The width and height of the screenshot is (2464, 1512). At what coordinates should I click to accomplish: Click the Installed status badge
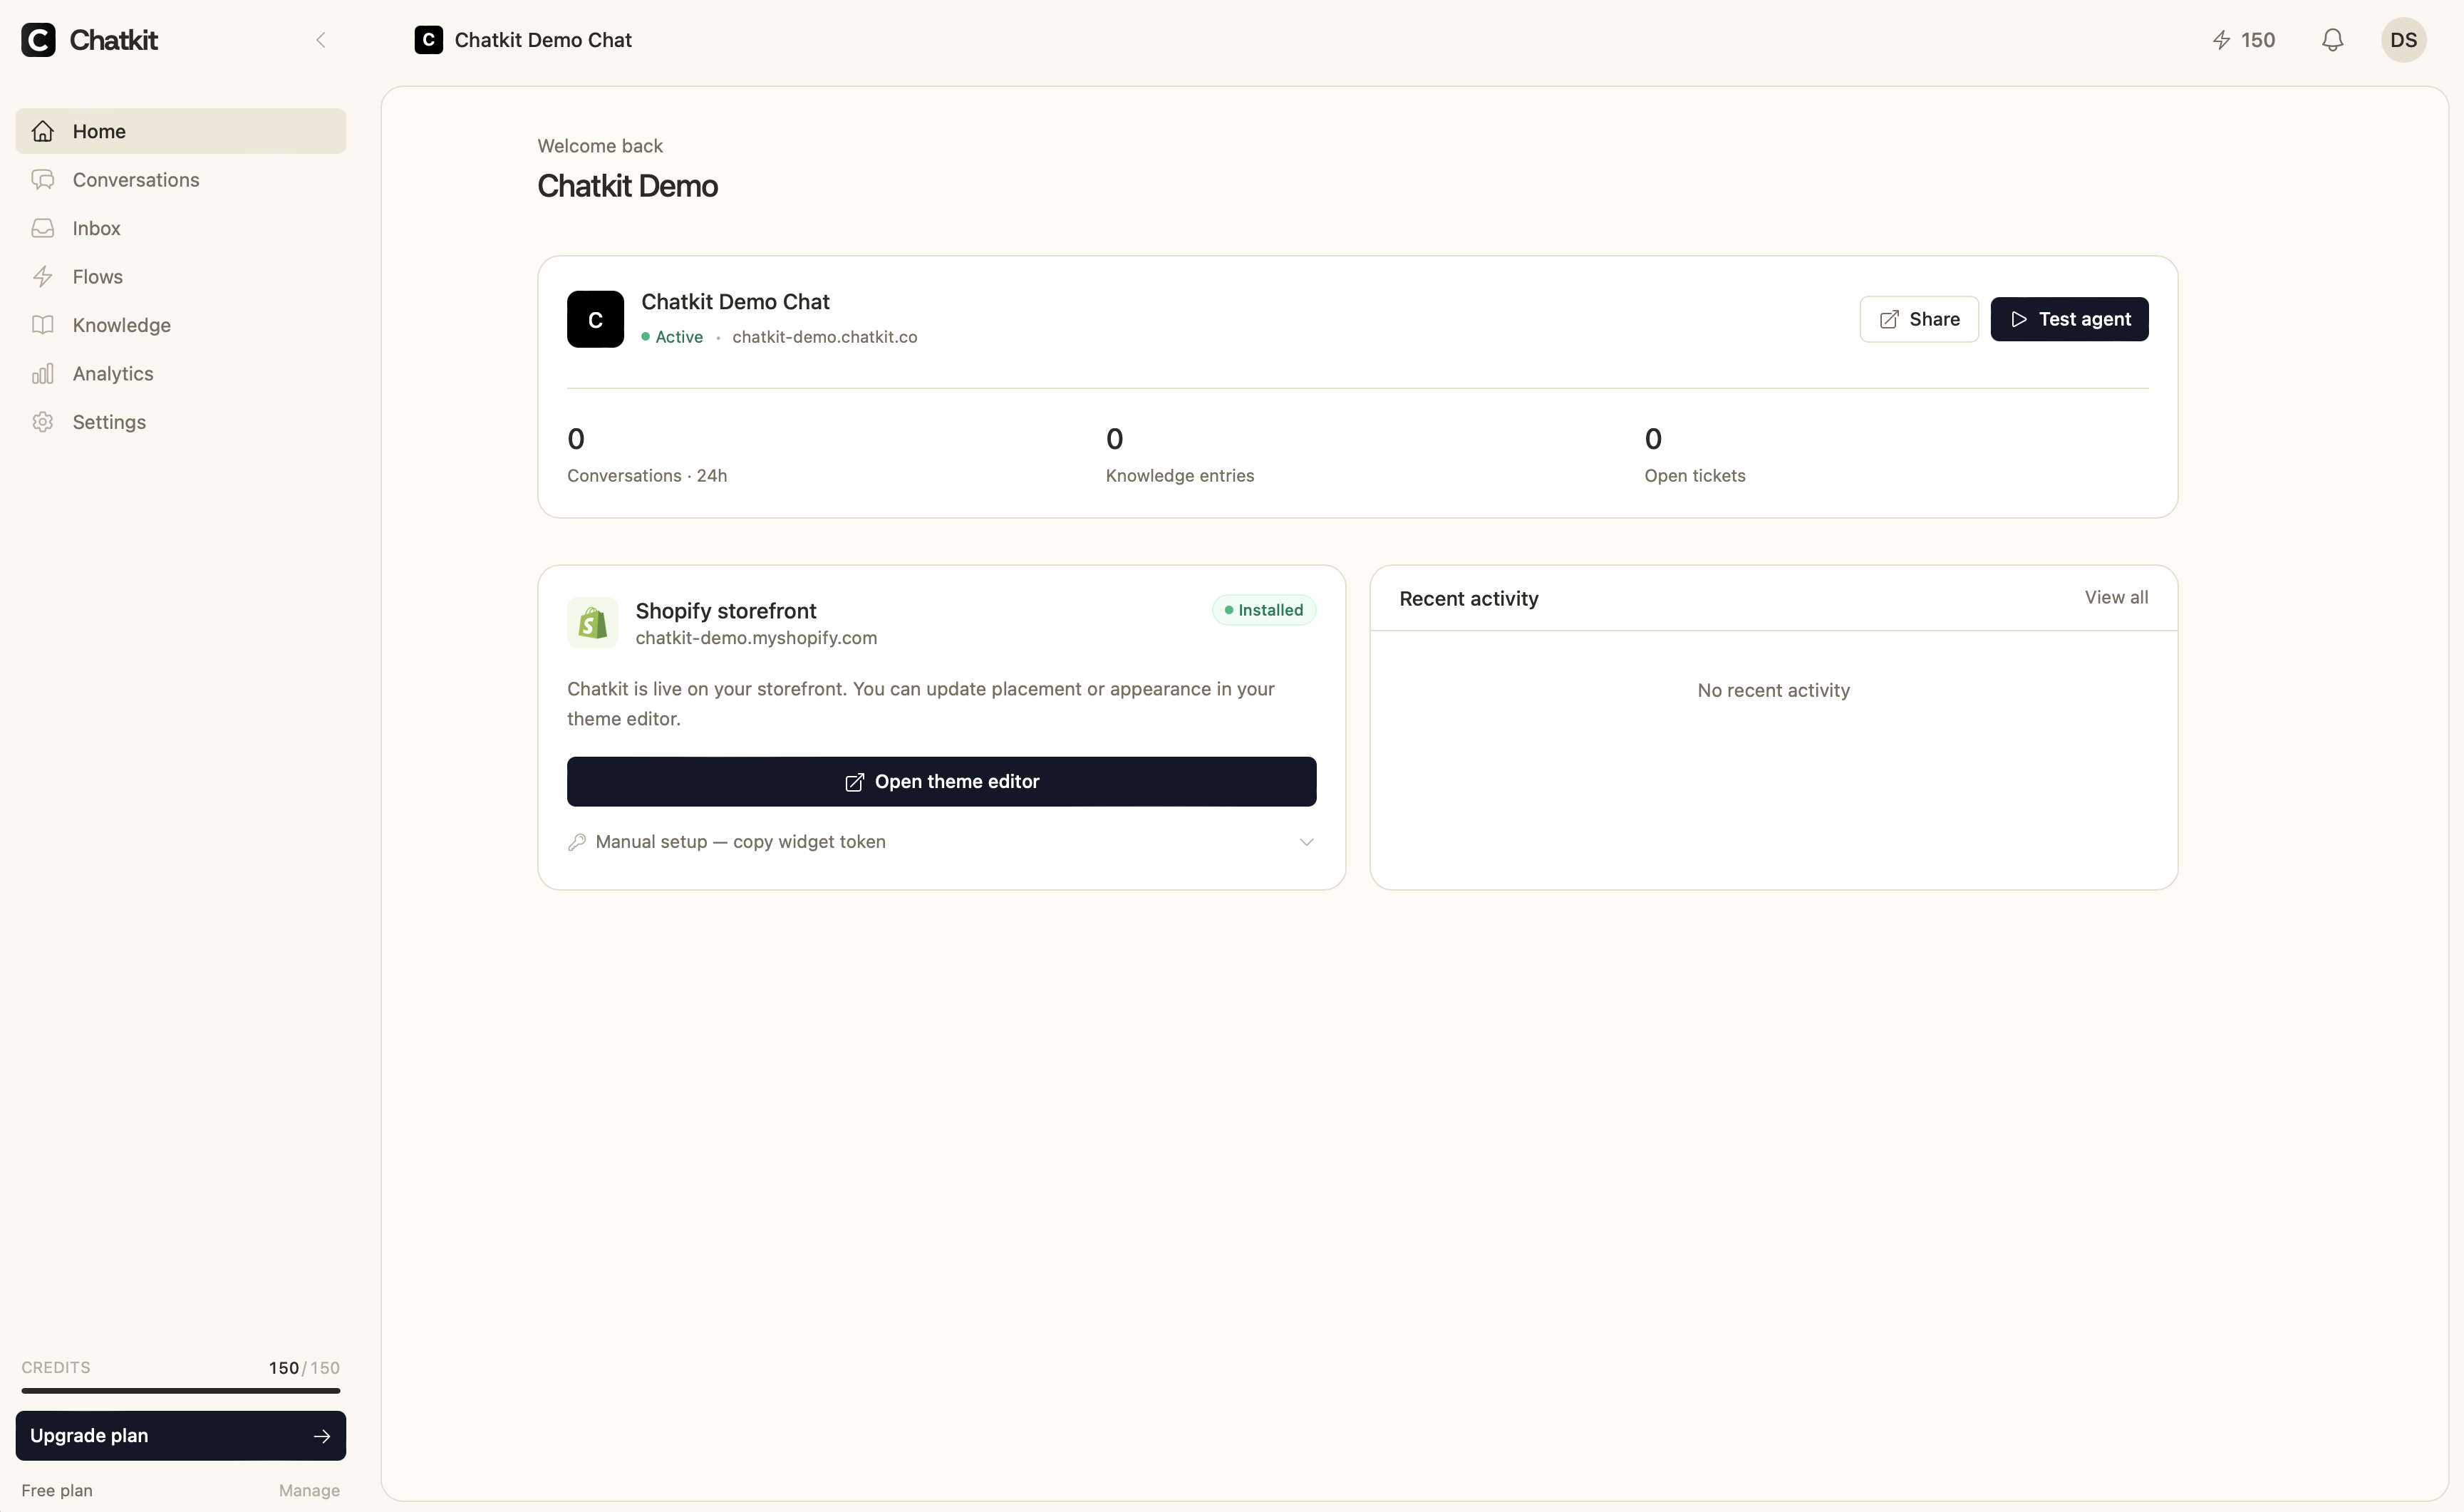pos(1264,610)
